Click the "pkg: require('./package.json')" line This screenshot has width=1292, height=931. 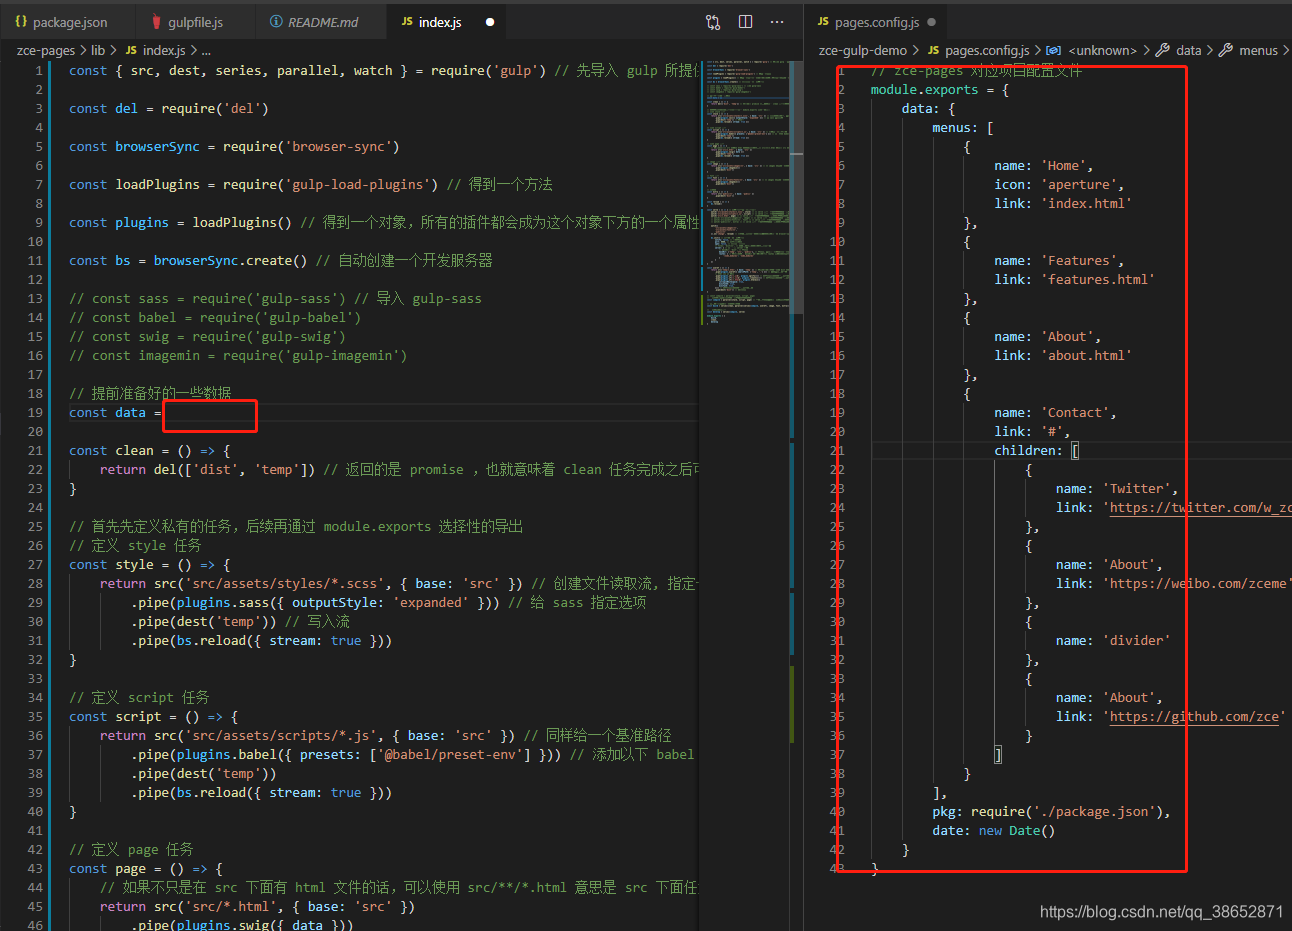click(x=1051, y=811)
